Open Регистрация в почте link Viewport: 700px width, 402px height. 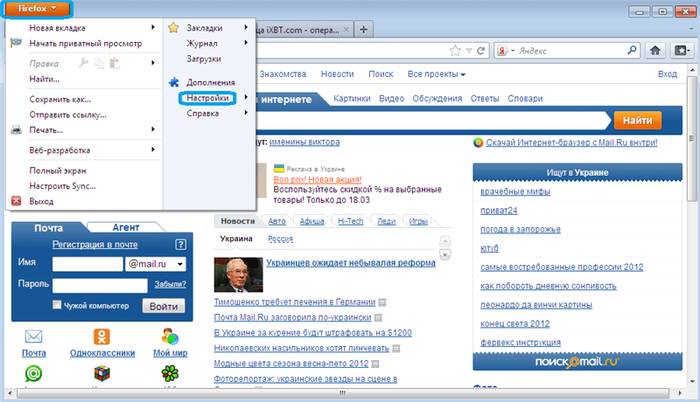95,244
